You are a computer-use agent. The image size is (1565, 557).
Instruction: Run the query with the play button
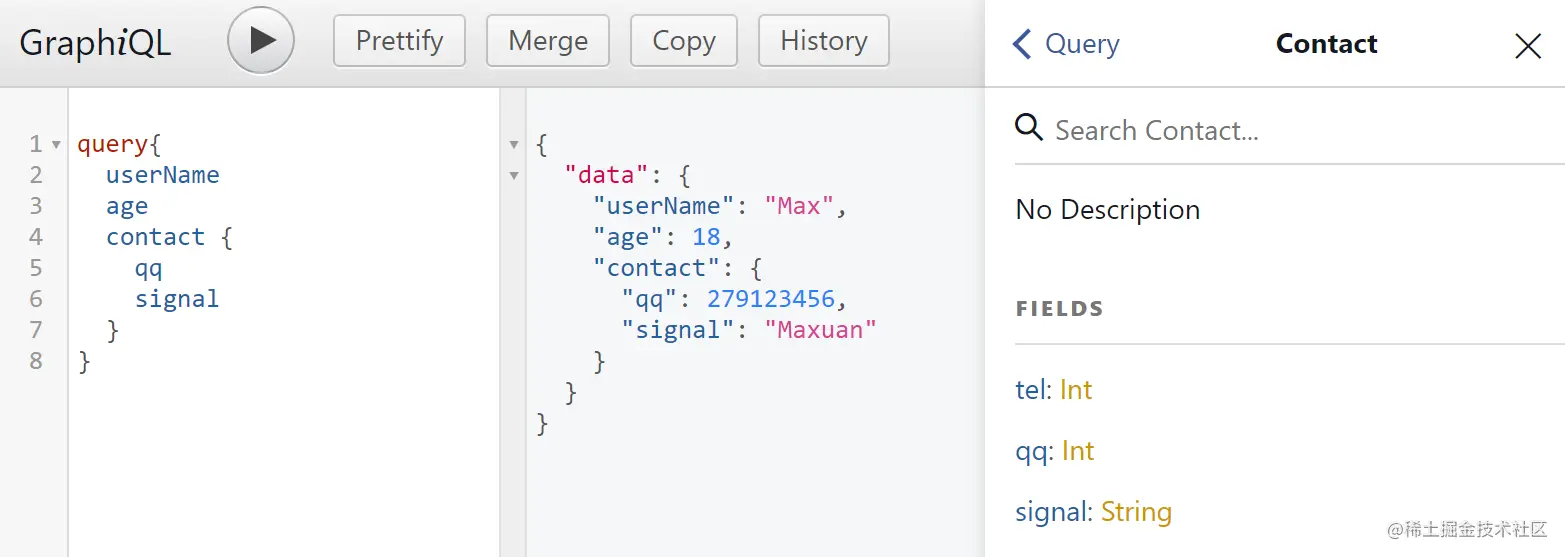(261, 41)
